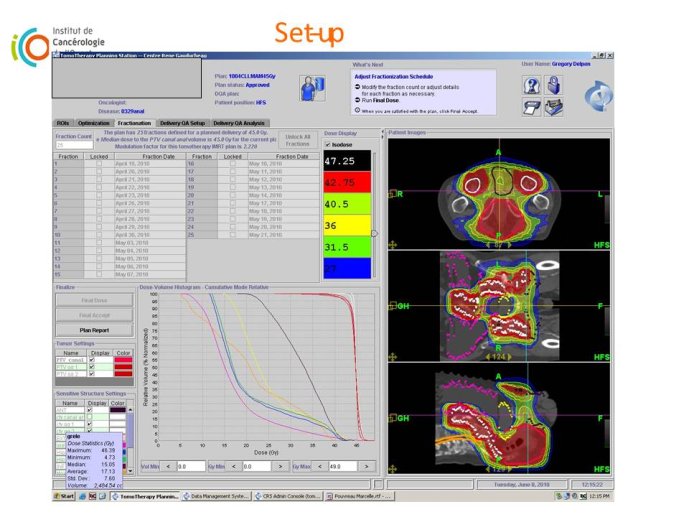Viewport: 689px width, 517px height.
Task: Open the Windows Start menu
Action: 64,496
